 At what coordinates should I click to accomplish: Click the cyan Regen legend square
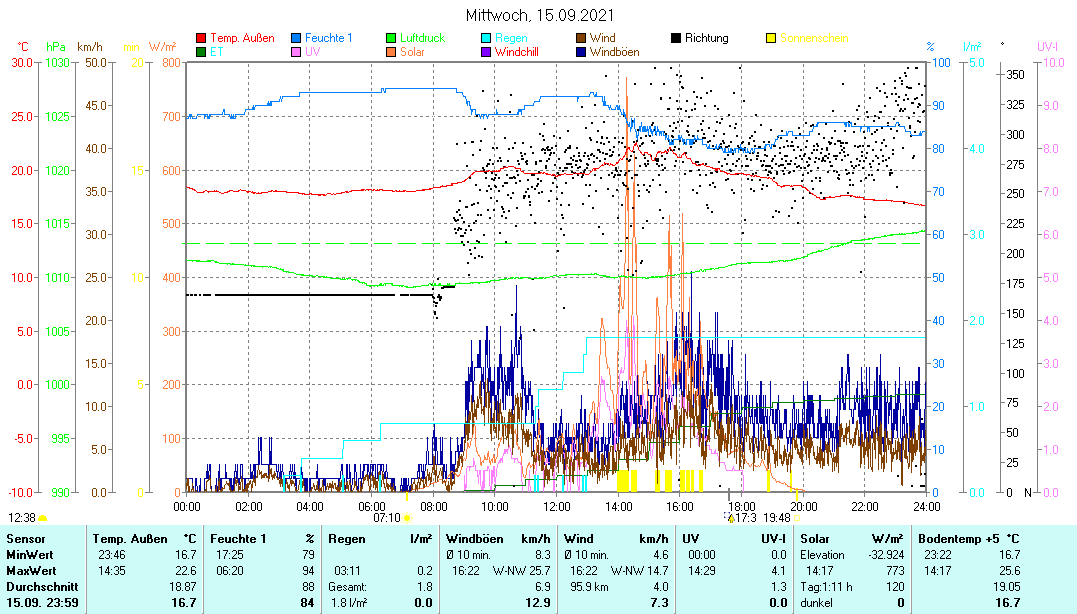[486, 39]
